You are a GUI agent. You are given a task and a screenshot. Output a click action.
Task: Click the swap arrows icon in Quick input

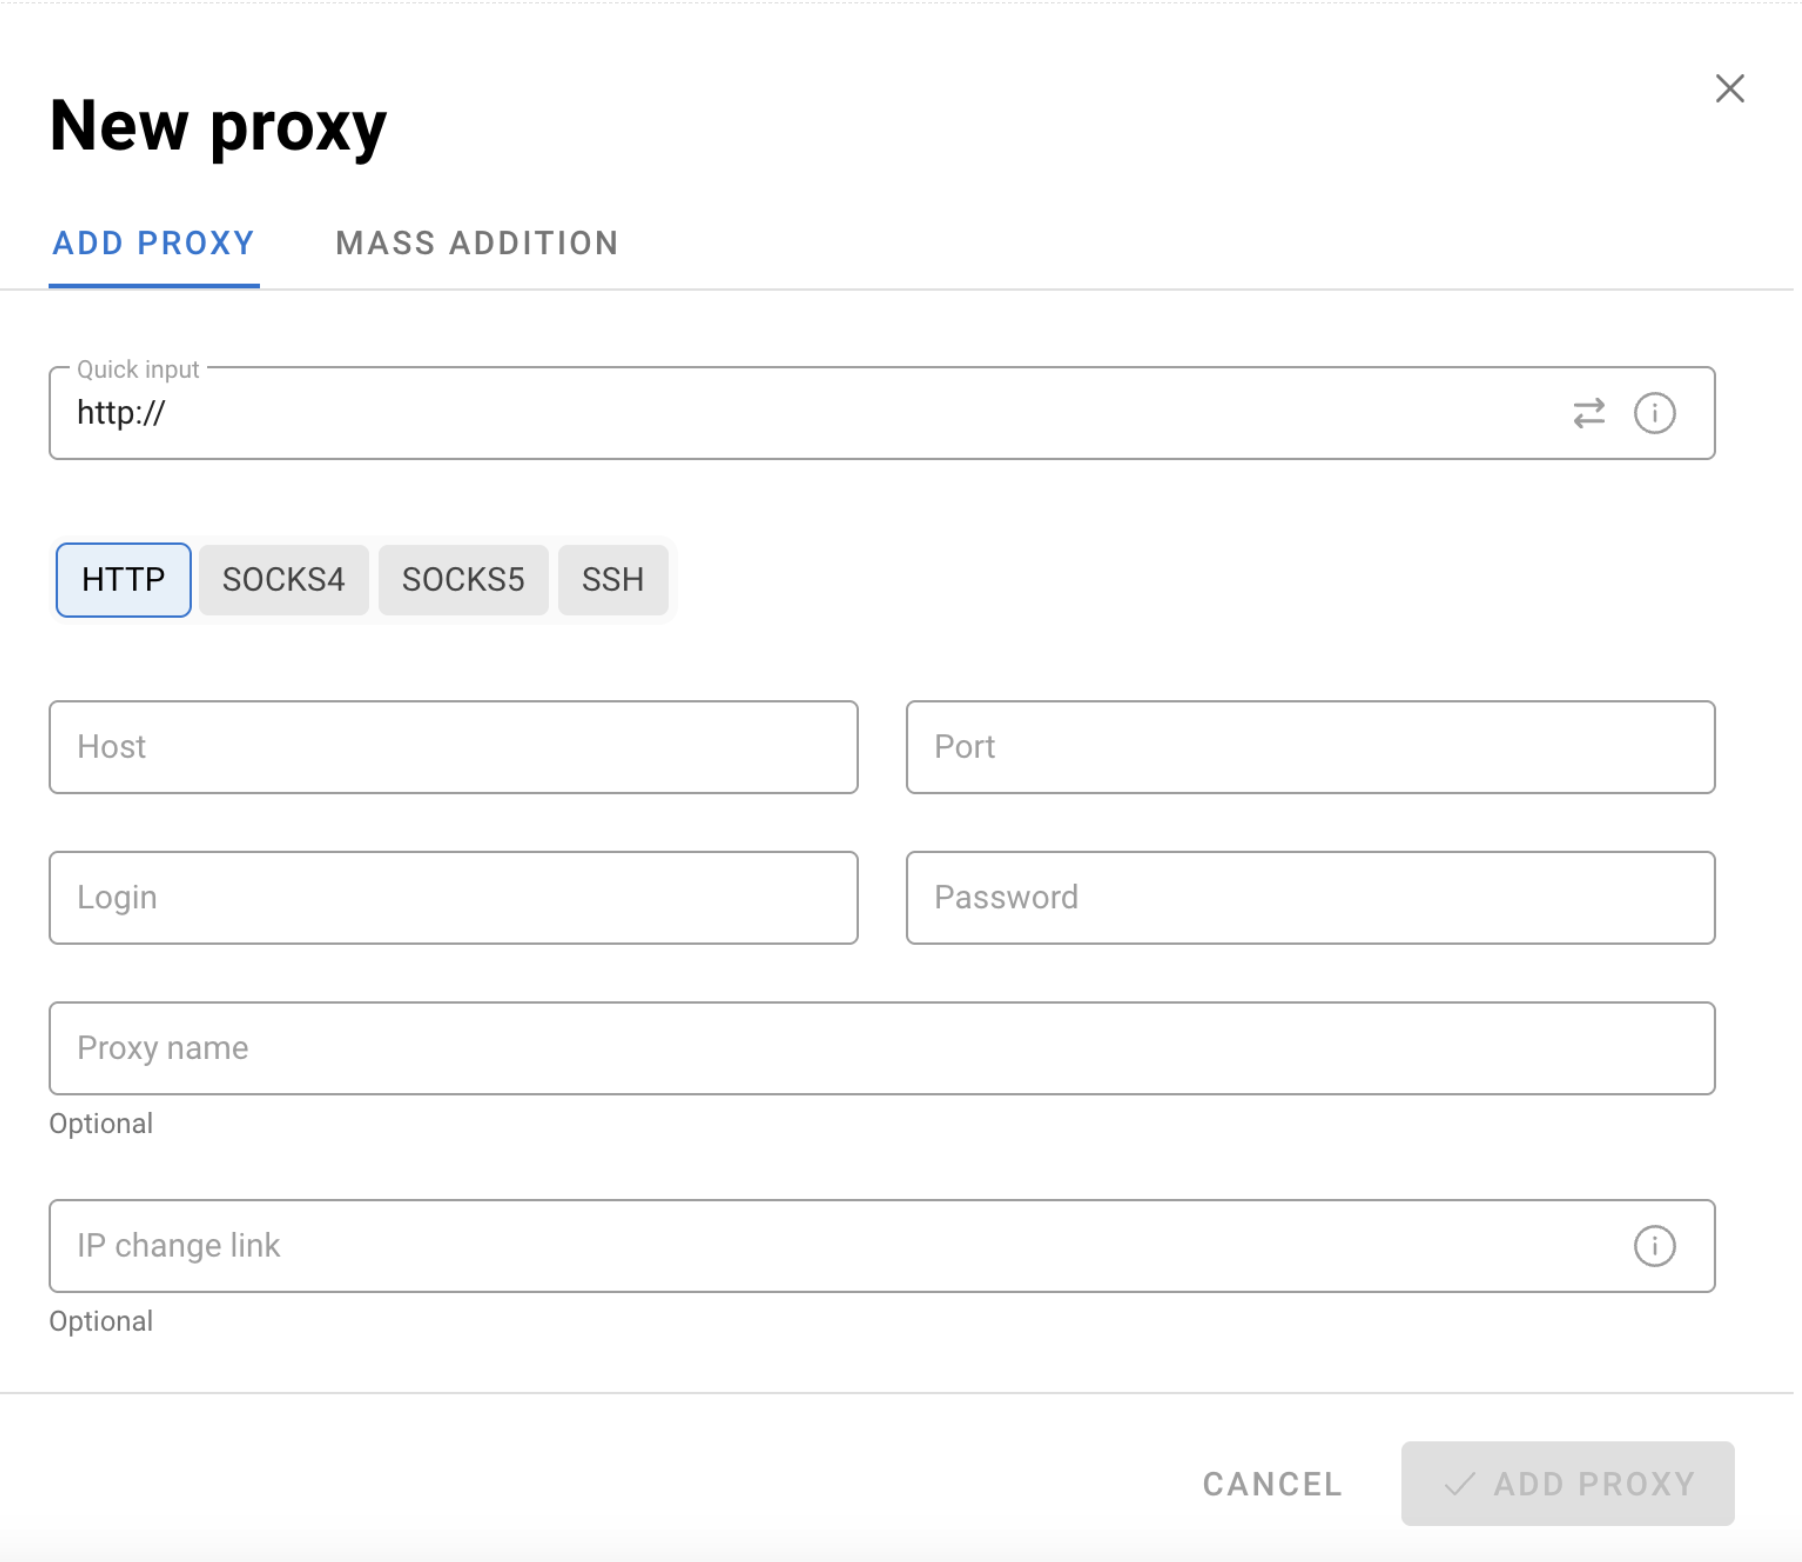pyautogui.click(x=1588, y=413)
